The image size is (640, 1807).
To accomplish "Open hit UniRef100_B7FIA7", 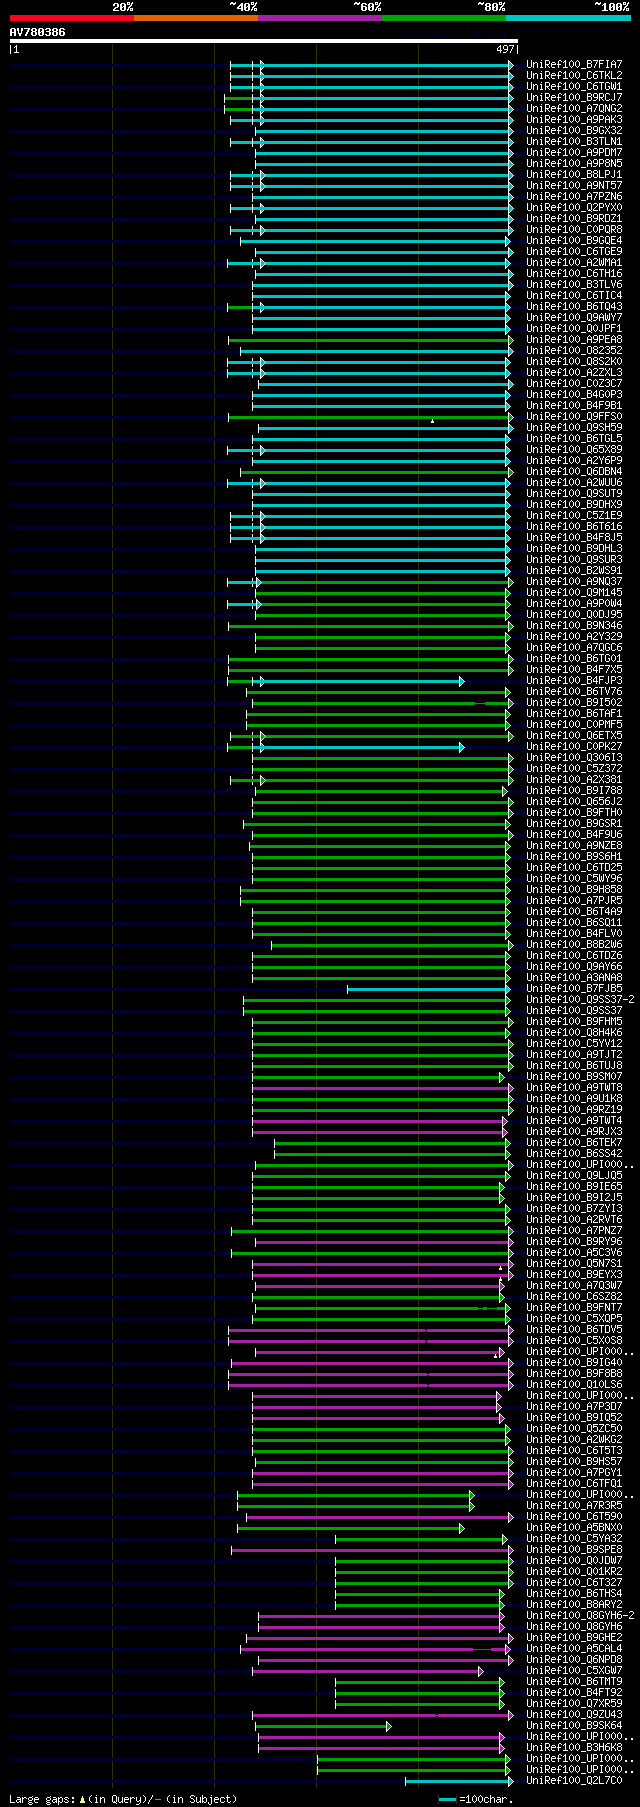I will [x=574, y=65].
